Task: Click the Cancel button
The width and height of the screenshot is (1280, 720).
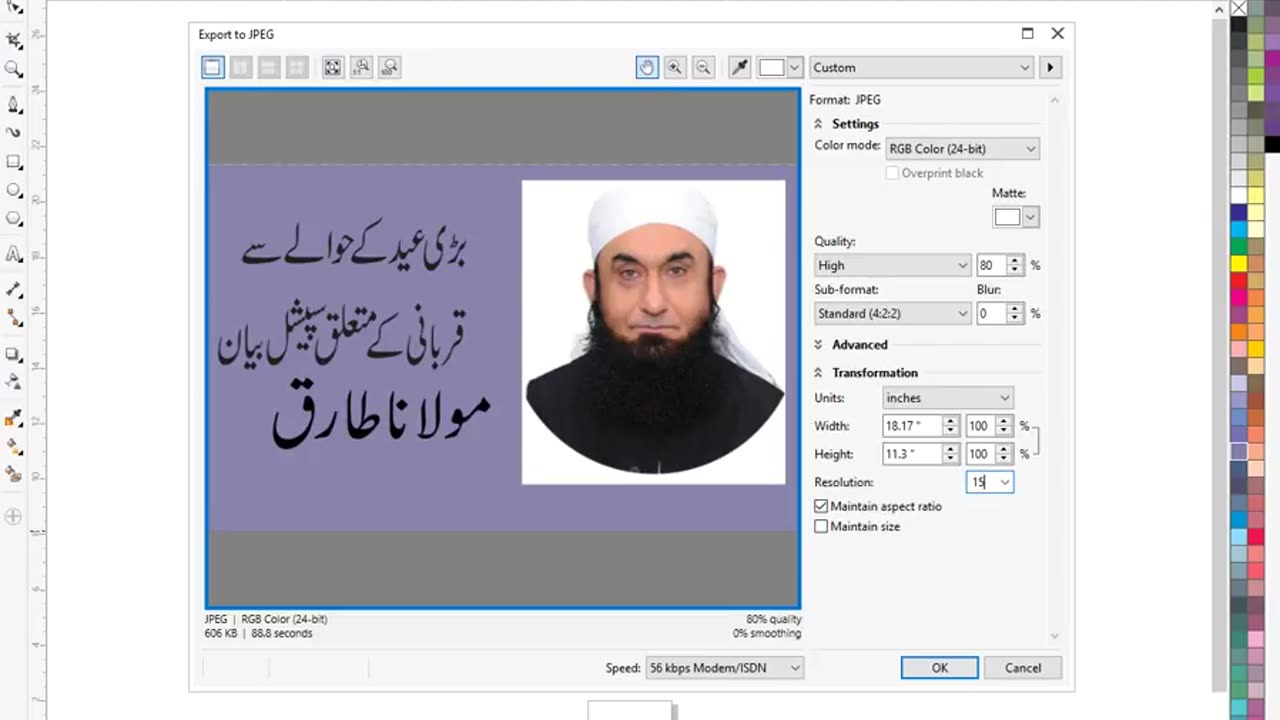Action: 1022,668
